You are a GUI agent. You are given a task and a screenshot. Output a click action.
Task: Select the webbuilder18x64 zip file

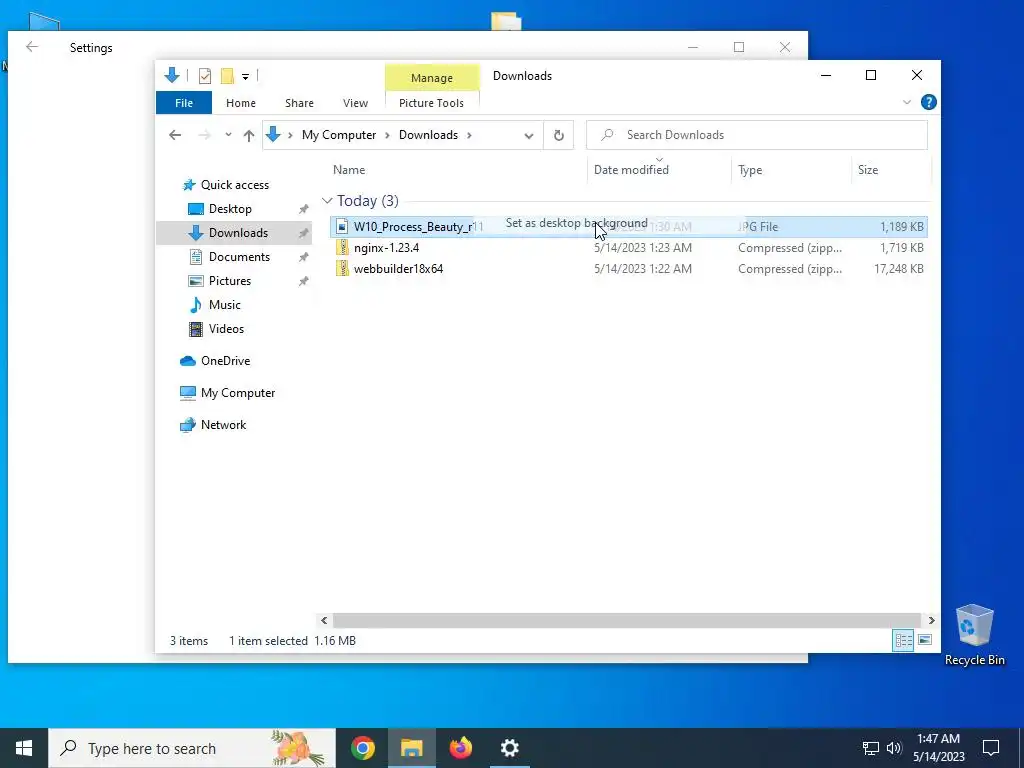click(628, 268)
